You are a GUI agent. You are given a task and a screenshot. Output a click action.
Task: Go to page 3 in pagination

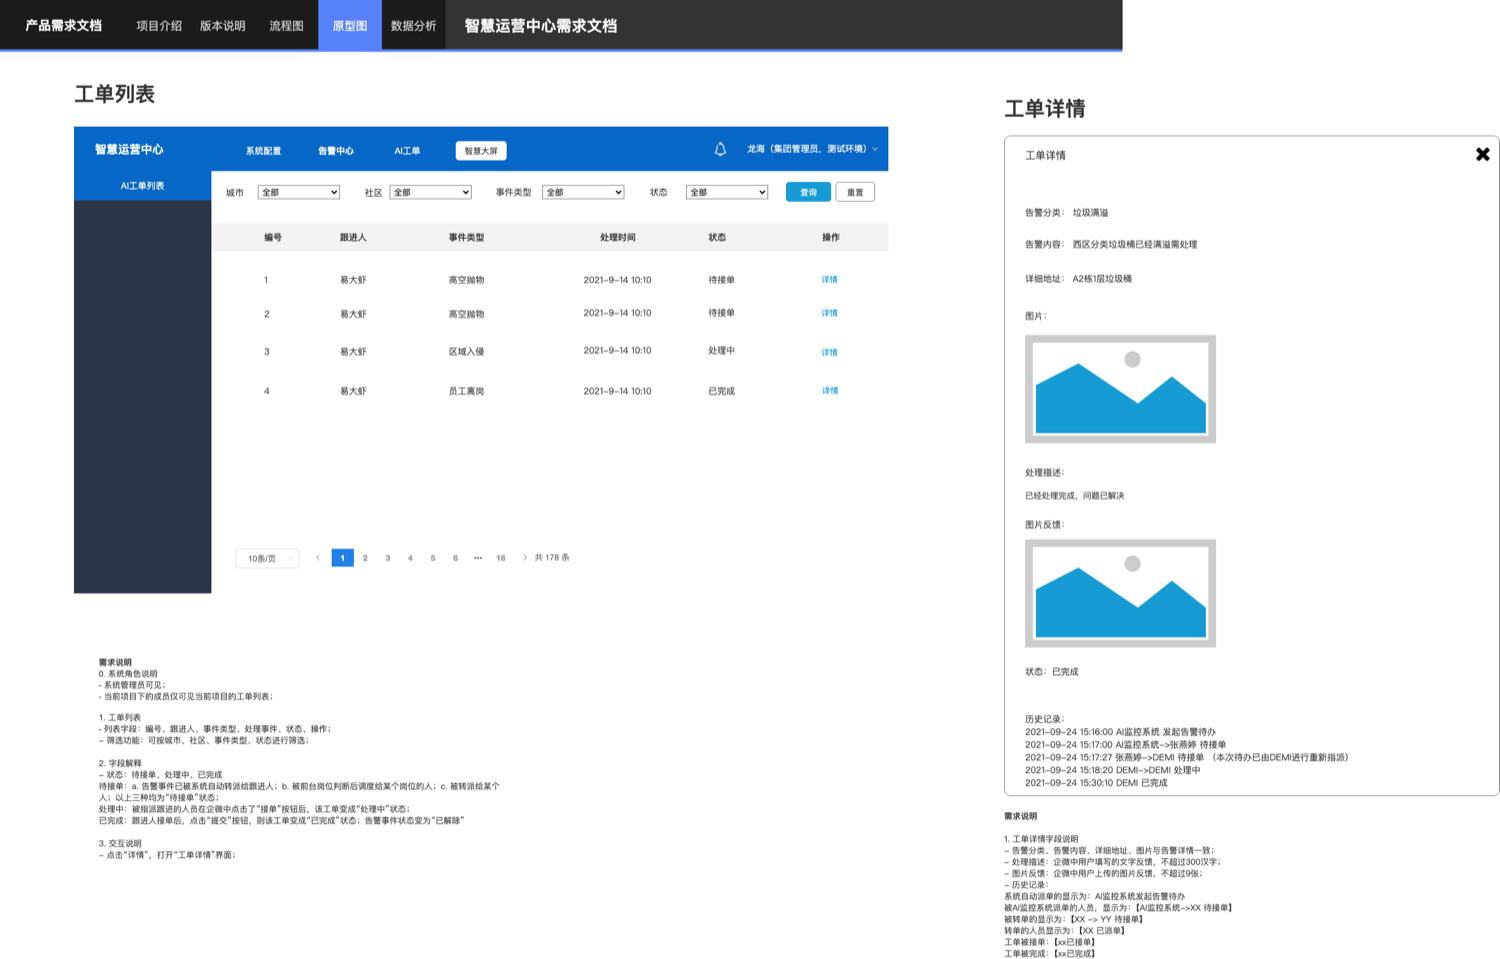coord(388,558)
